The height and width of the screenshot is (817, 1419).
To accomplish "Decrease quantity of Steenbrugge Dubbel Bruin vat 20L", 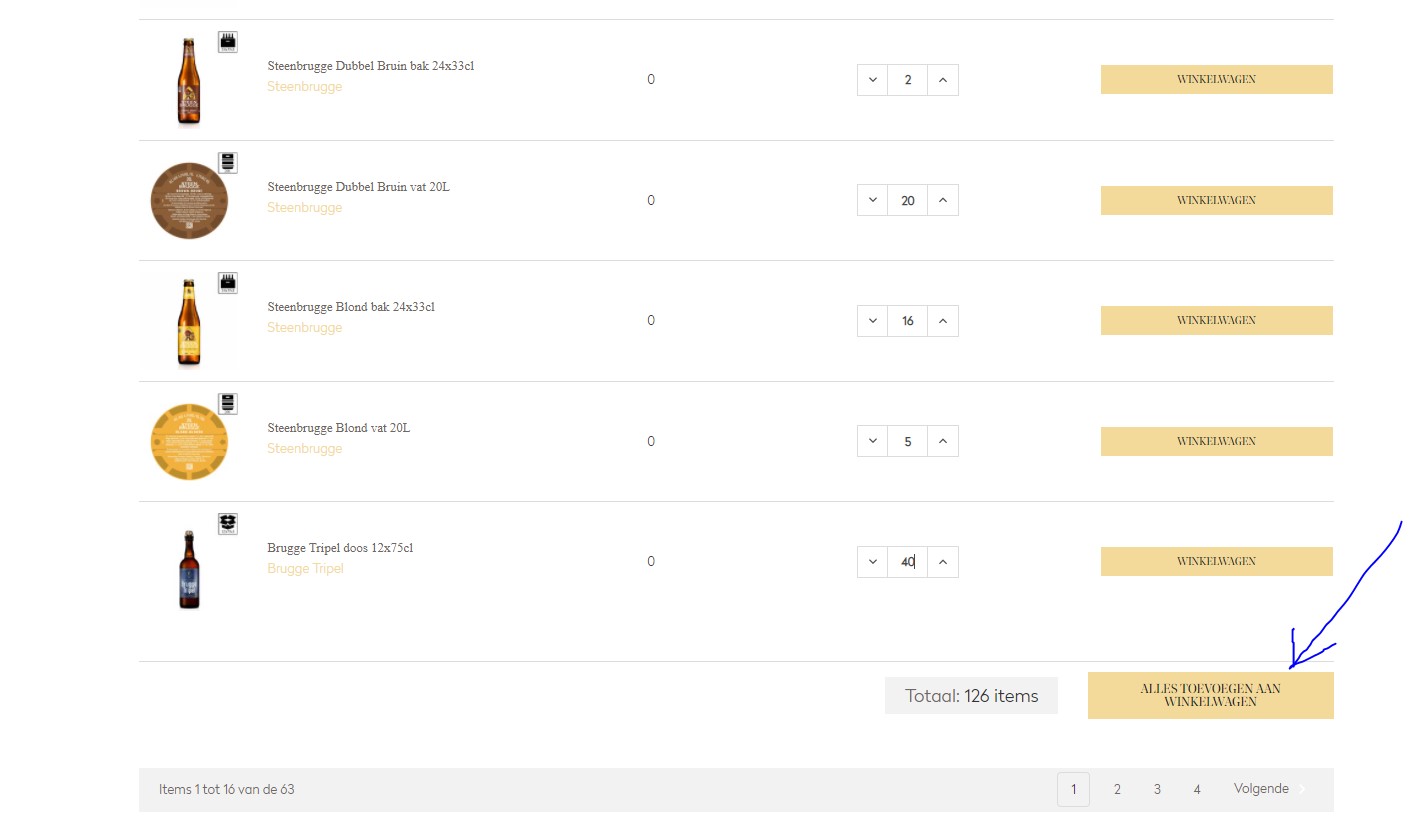I will pyautogui.click(x=872, y=200).
